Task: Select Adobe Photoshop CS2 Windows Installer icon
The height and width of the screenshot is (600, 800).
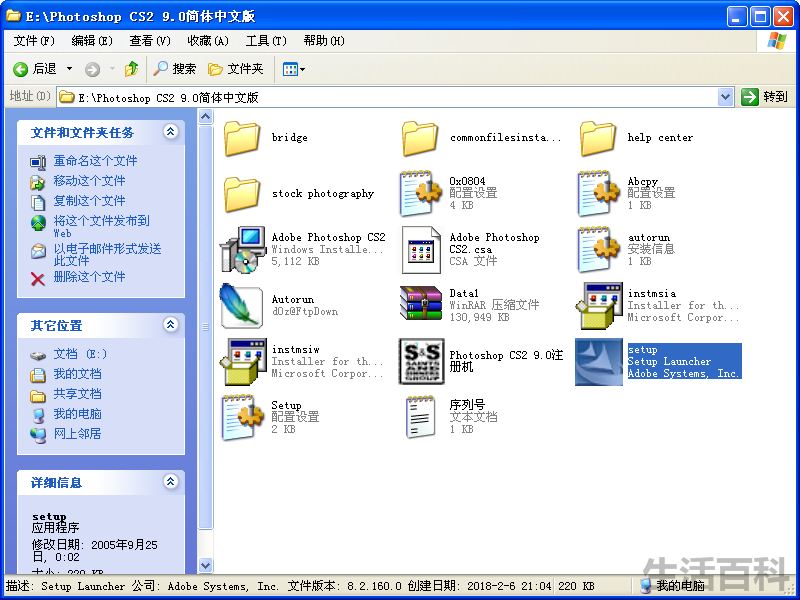Action: (243, 249)
